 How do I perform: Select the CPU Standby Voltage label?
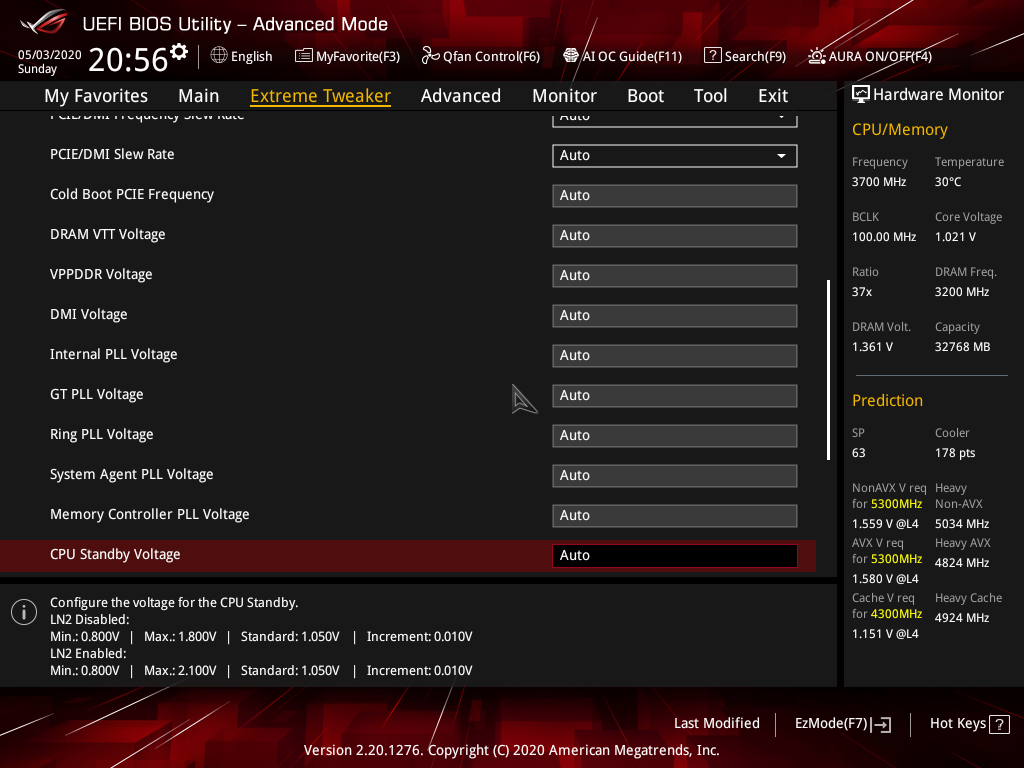tap(115, 554)
